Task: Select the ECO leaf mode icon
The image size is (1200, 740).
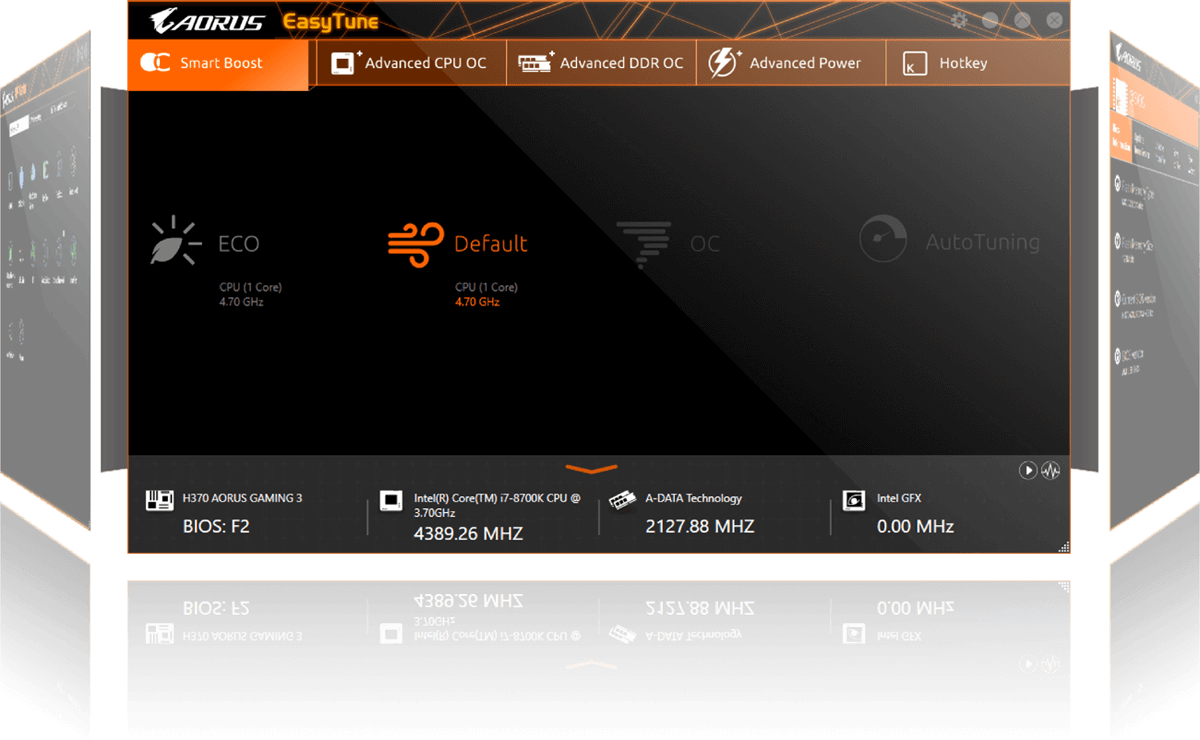Action: pyautogui.click(x=174, y=241)
